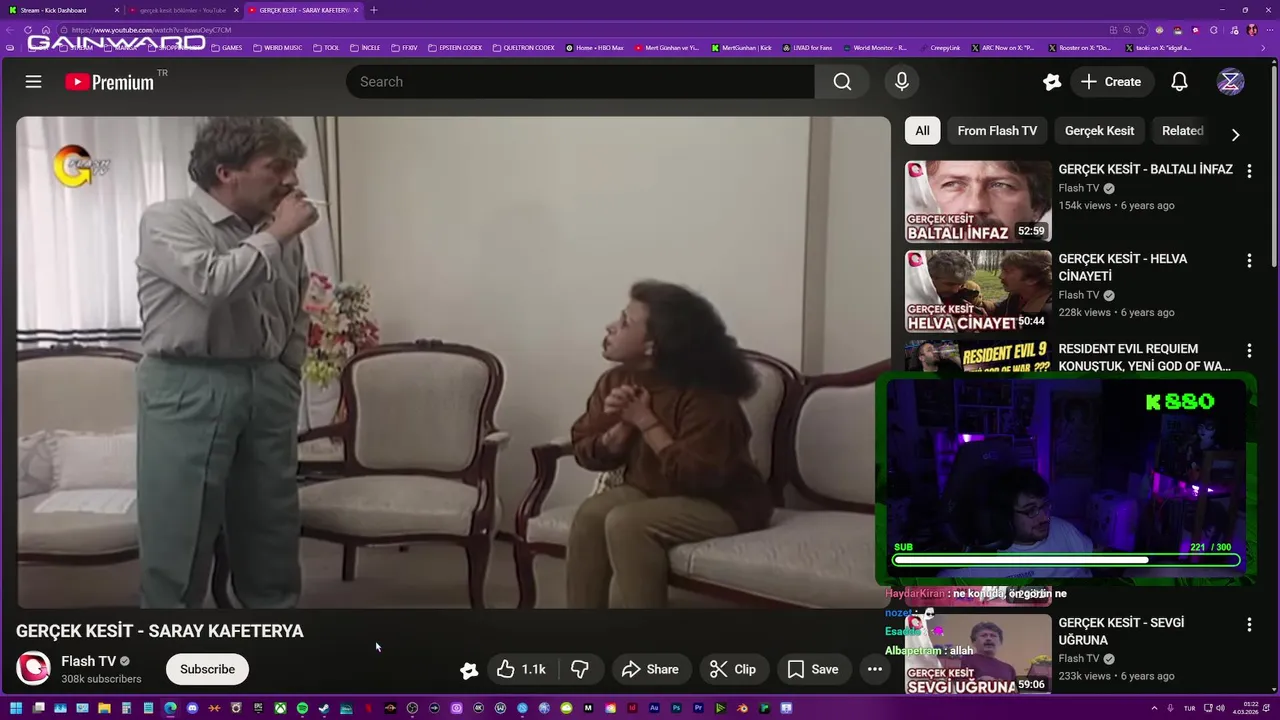Select the Related chip

coord(1182,131)
